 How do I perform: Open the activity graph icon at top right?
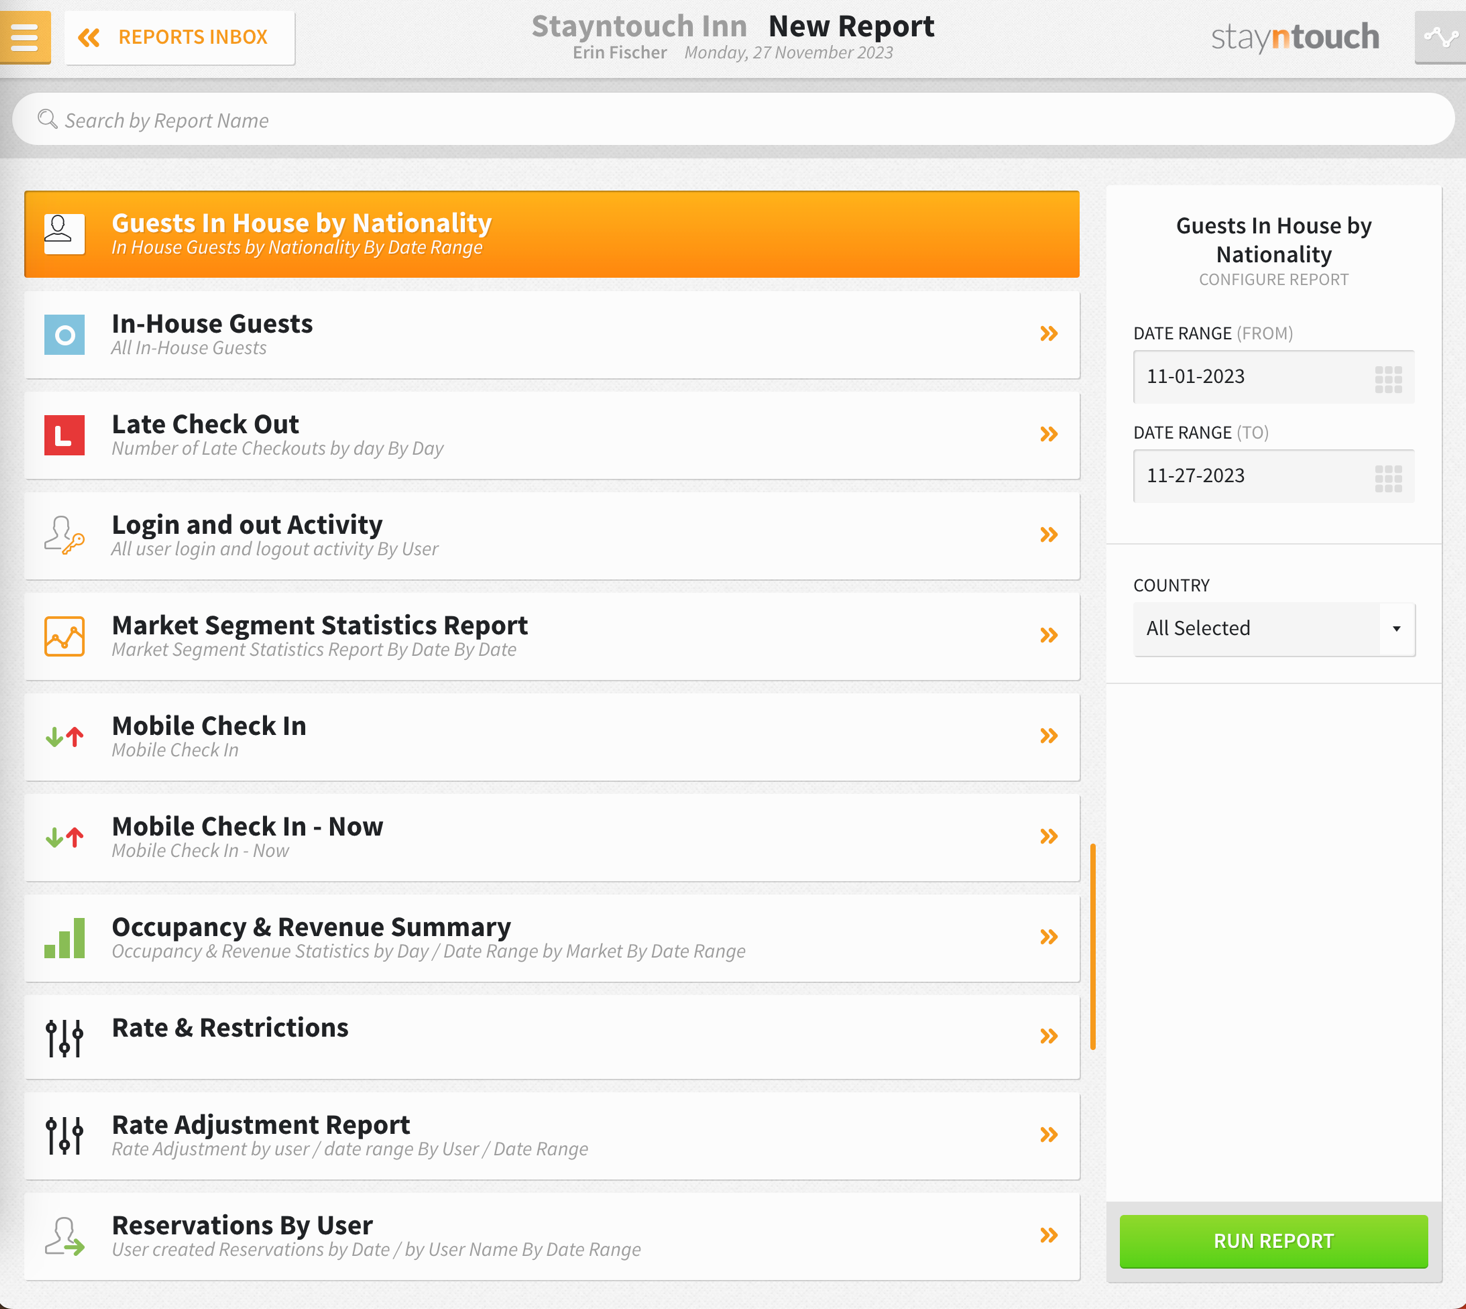click(x=1440, y=37)
